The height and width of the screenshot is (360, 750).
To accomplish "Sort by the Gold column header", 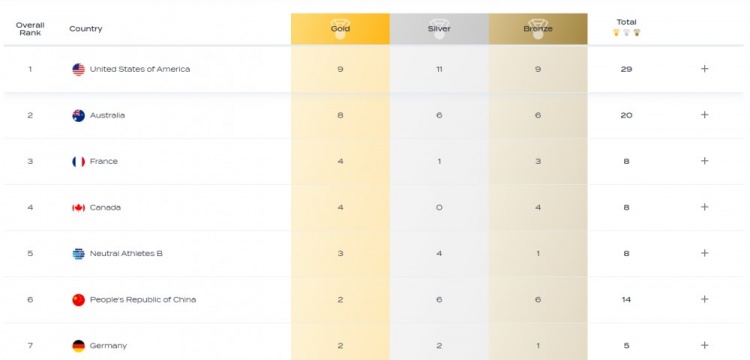I will click(x=340, y=29).
